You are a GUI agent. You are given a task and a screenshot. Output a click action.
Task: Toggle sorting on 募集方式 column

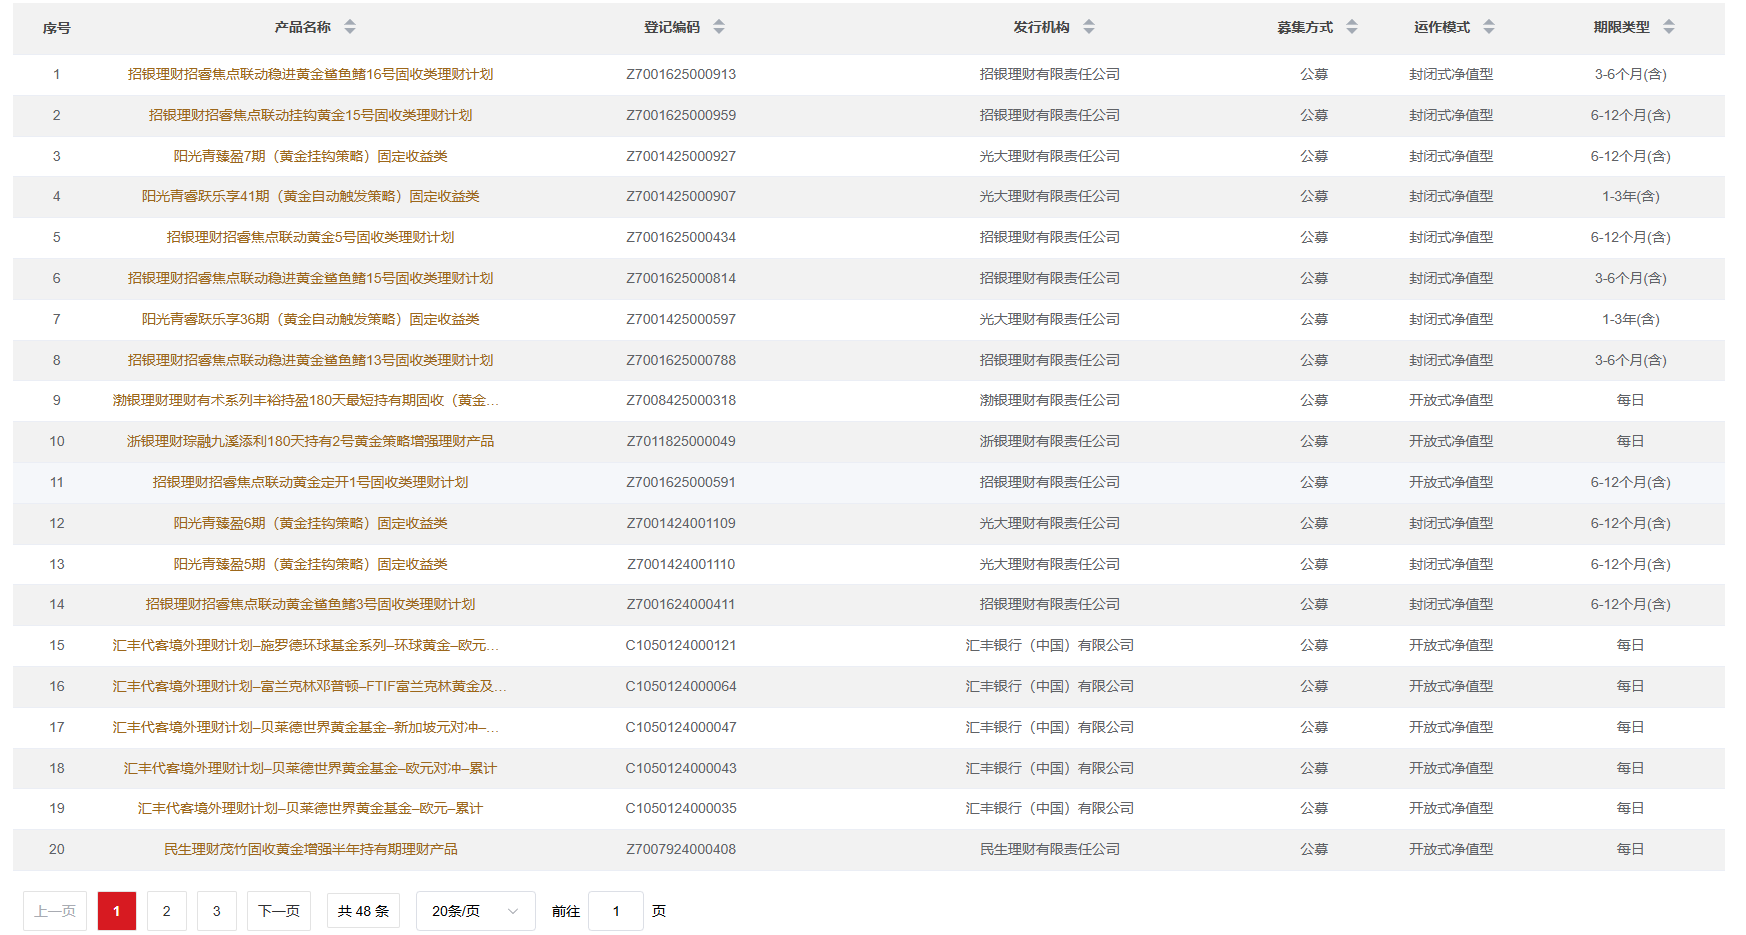click(1352, 27)
